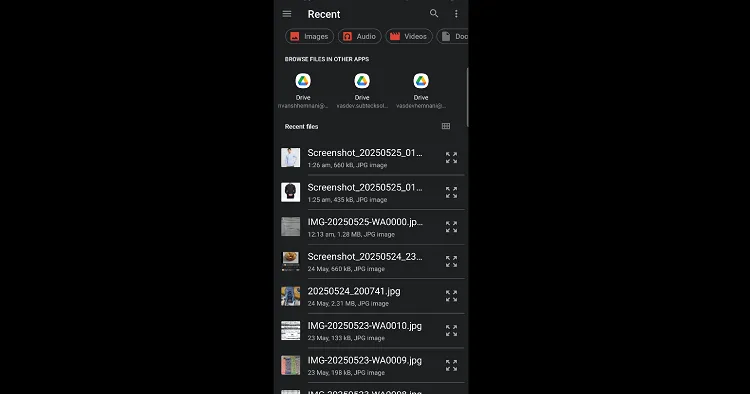Open Drive for vasdev.subtecksol account
This screenshot has width=750, height=394.
point(362,91)
